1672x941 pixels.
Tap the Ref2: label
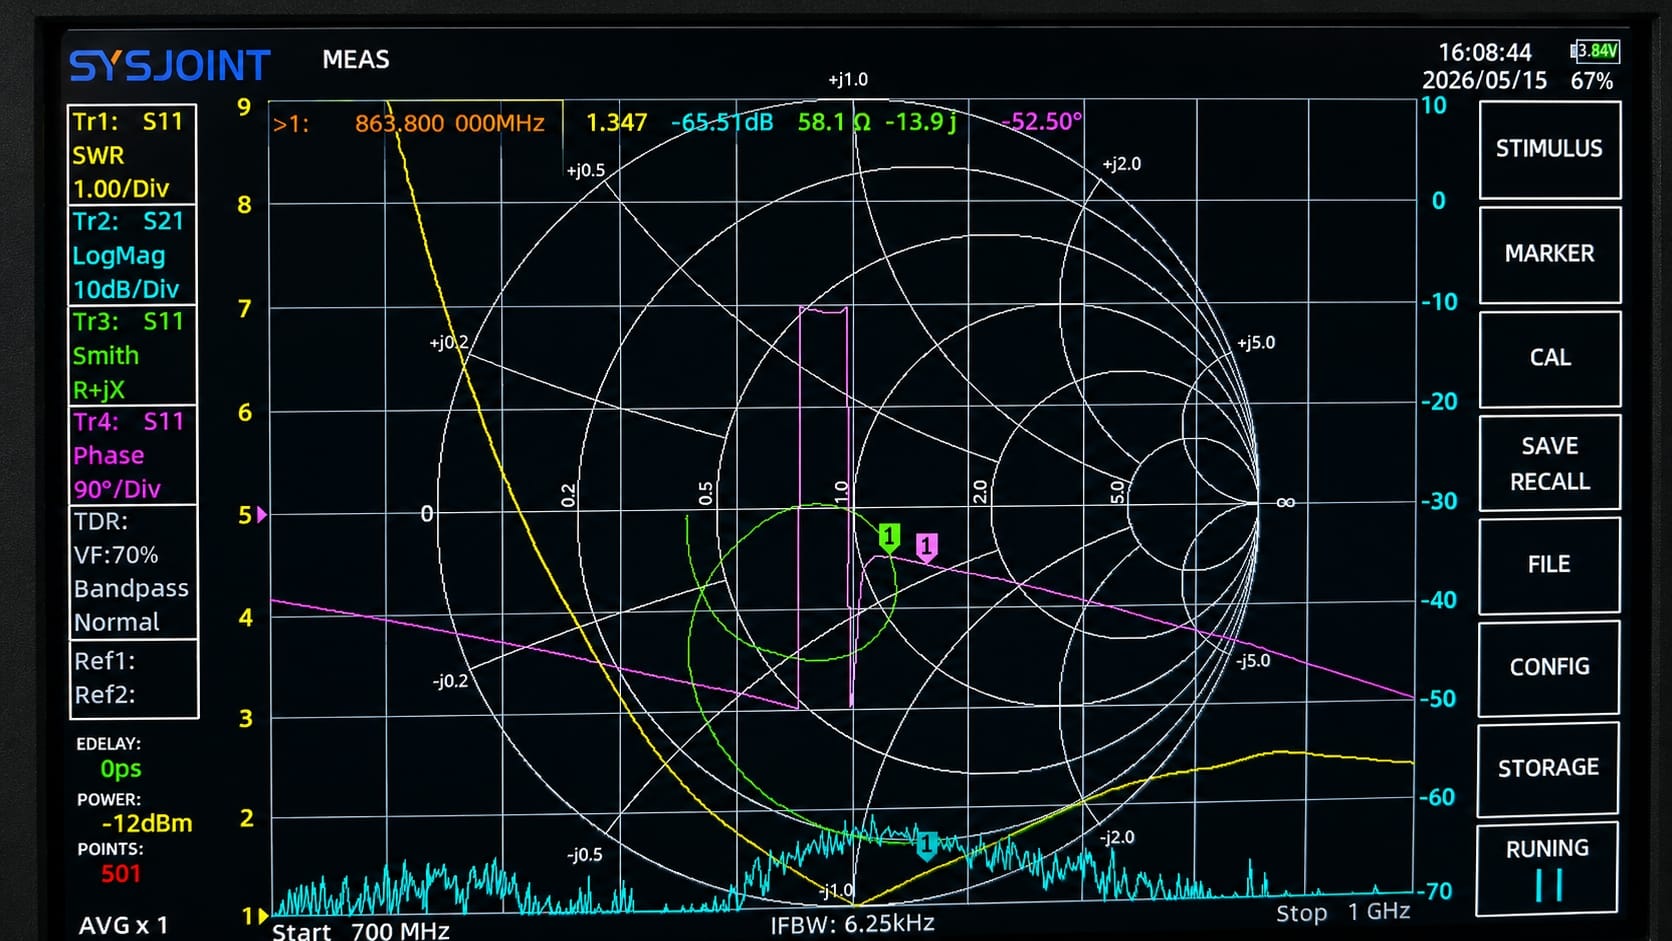click(x=104, y=695)
